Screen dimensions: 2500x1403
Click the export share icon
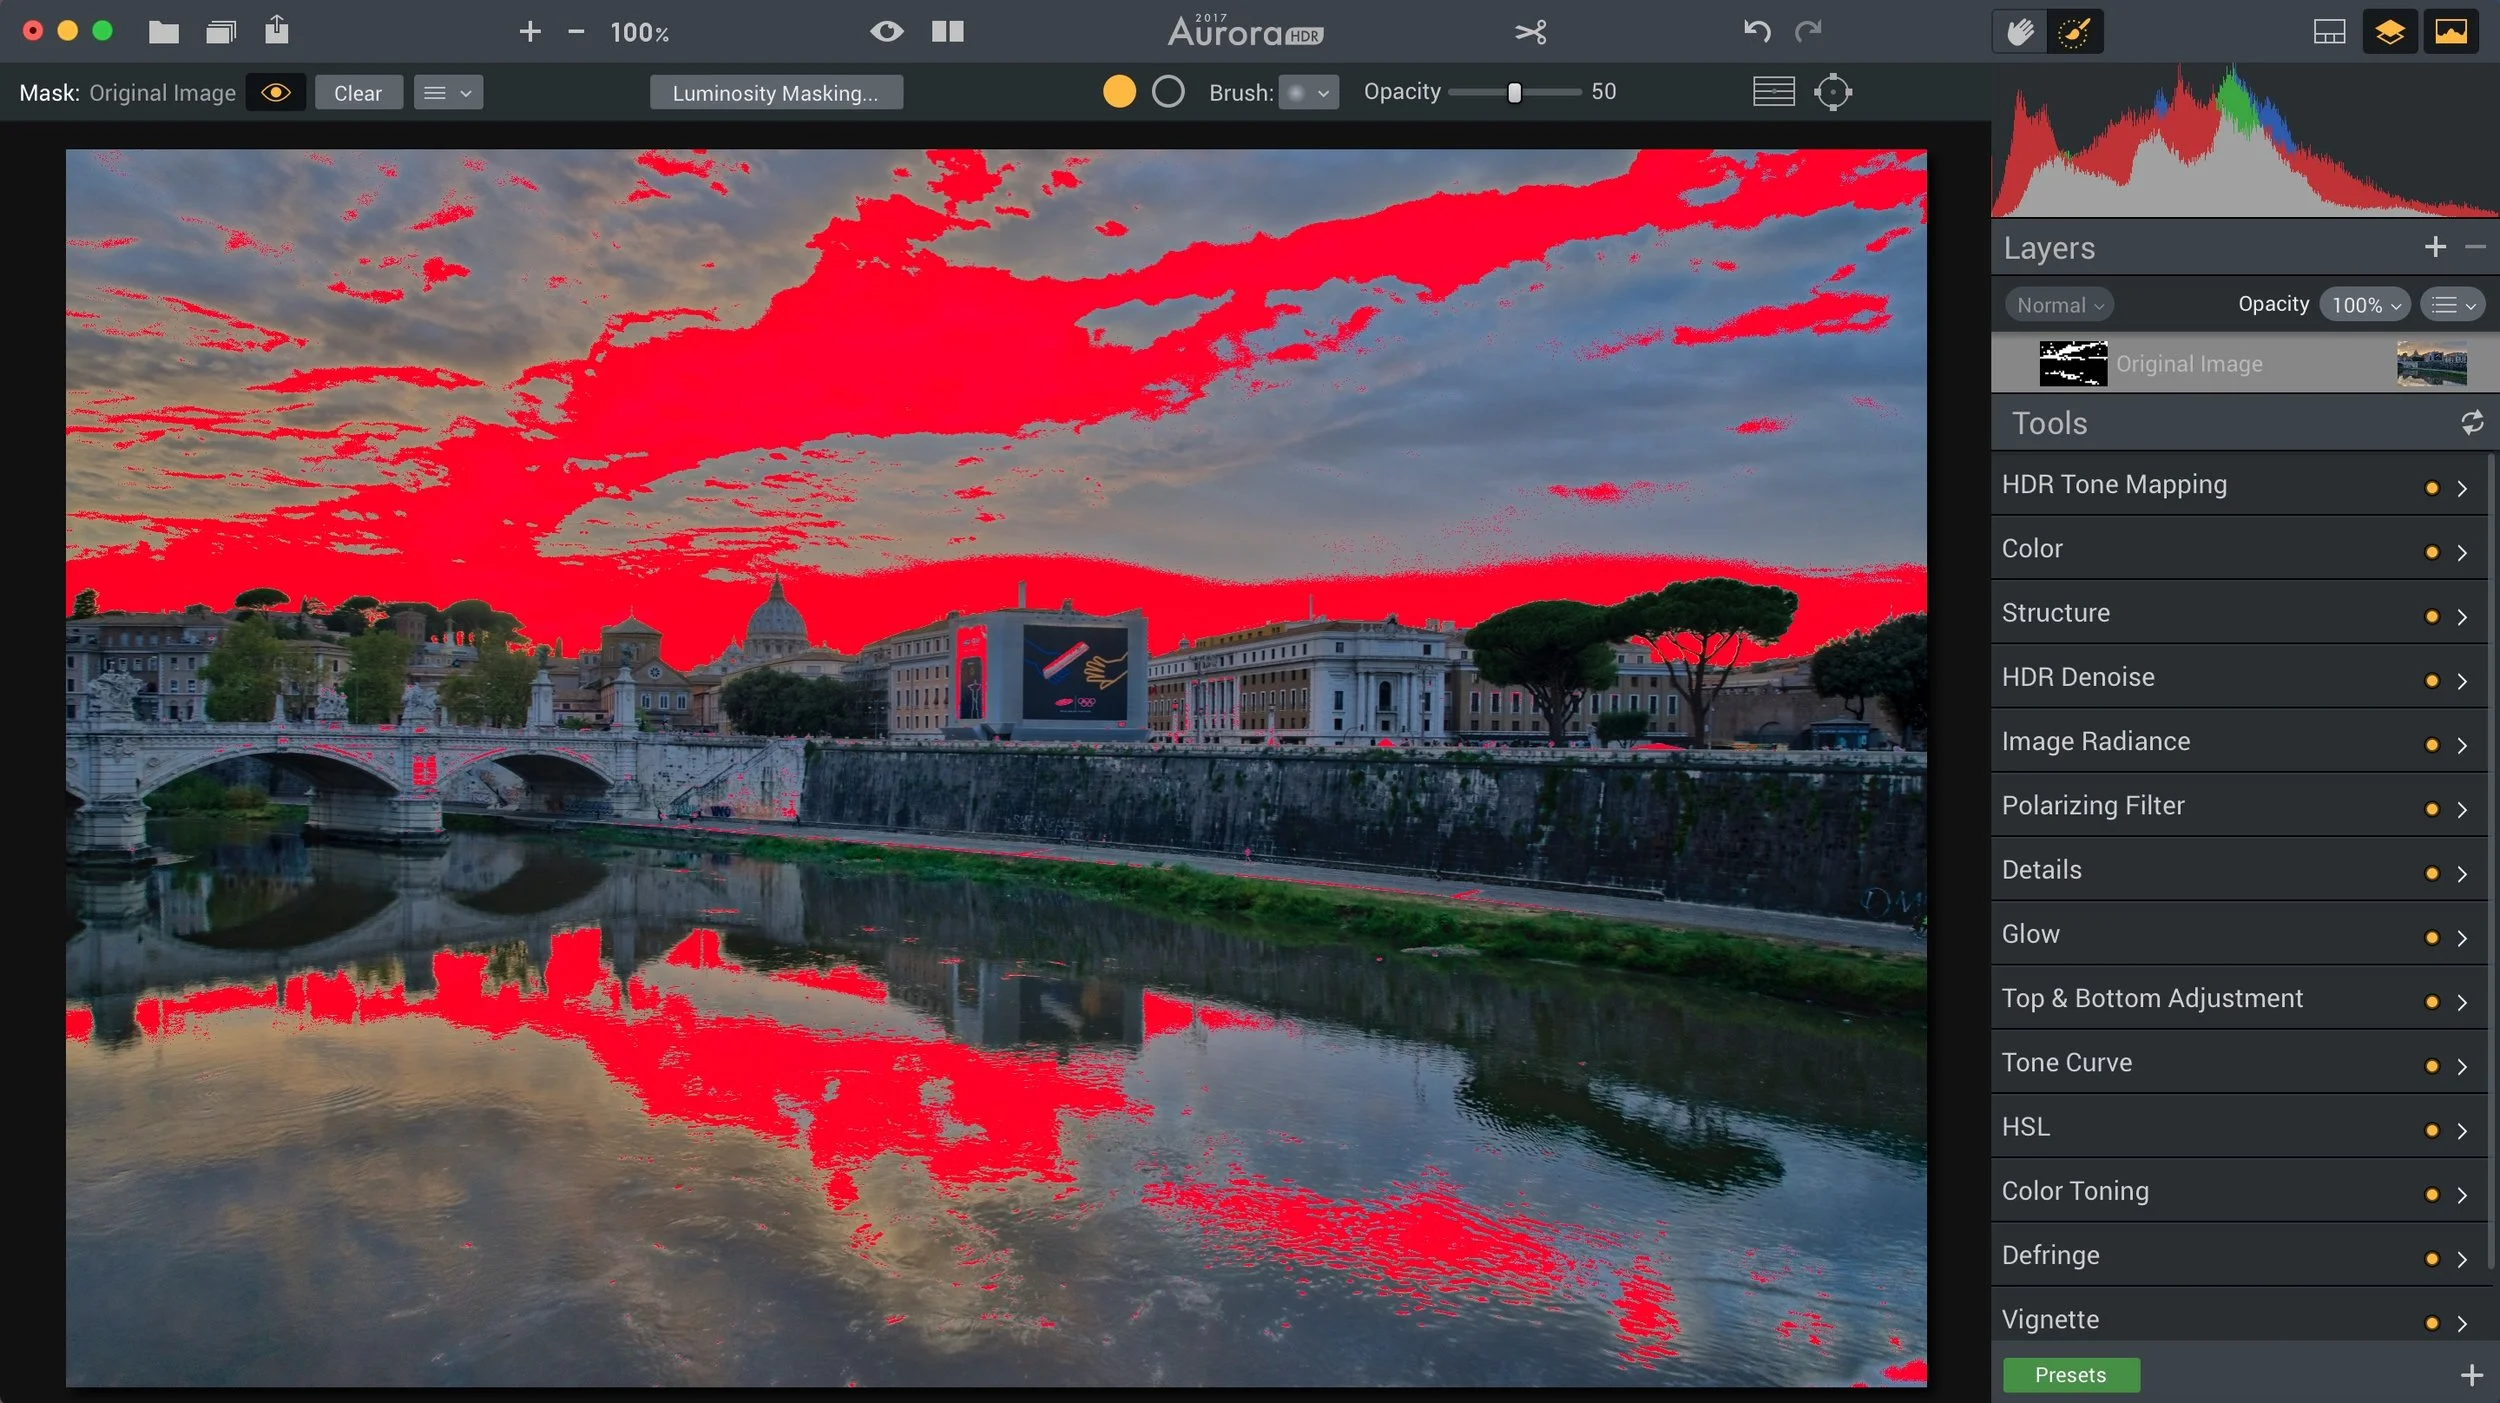coord(277,30)
